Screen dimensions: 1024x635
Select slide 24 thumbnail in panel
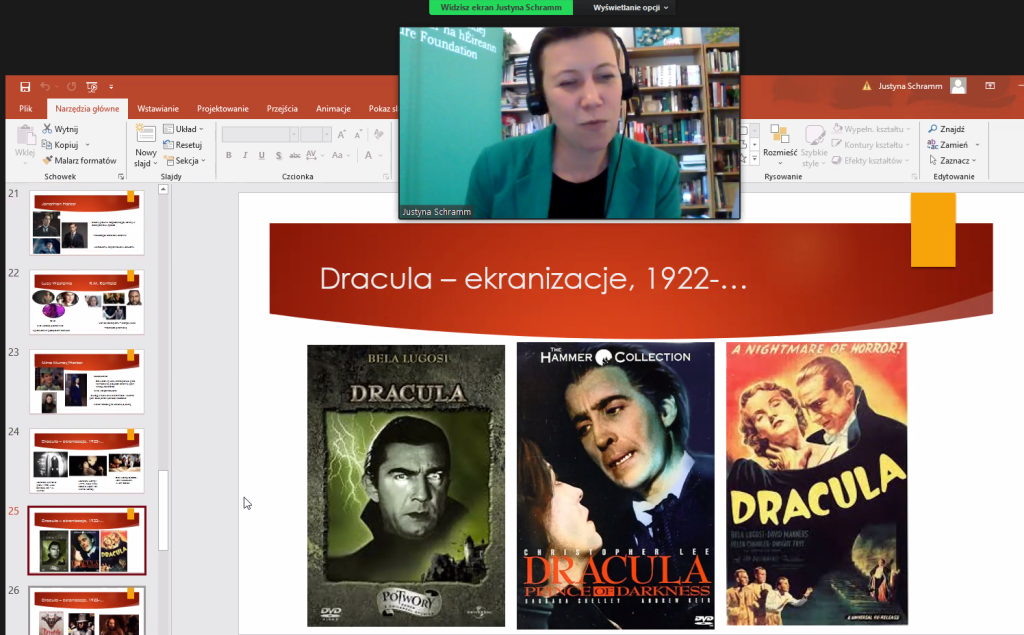(x=87, y=460)
